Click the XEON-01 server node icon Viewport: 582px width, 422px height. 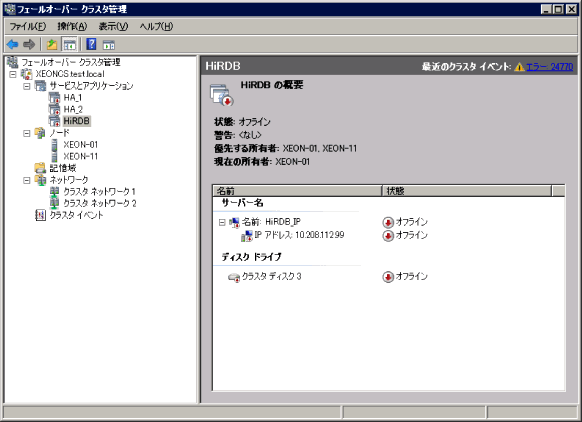(55, 145)
